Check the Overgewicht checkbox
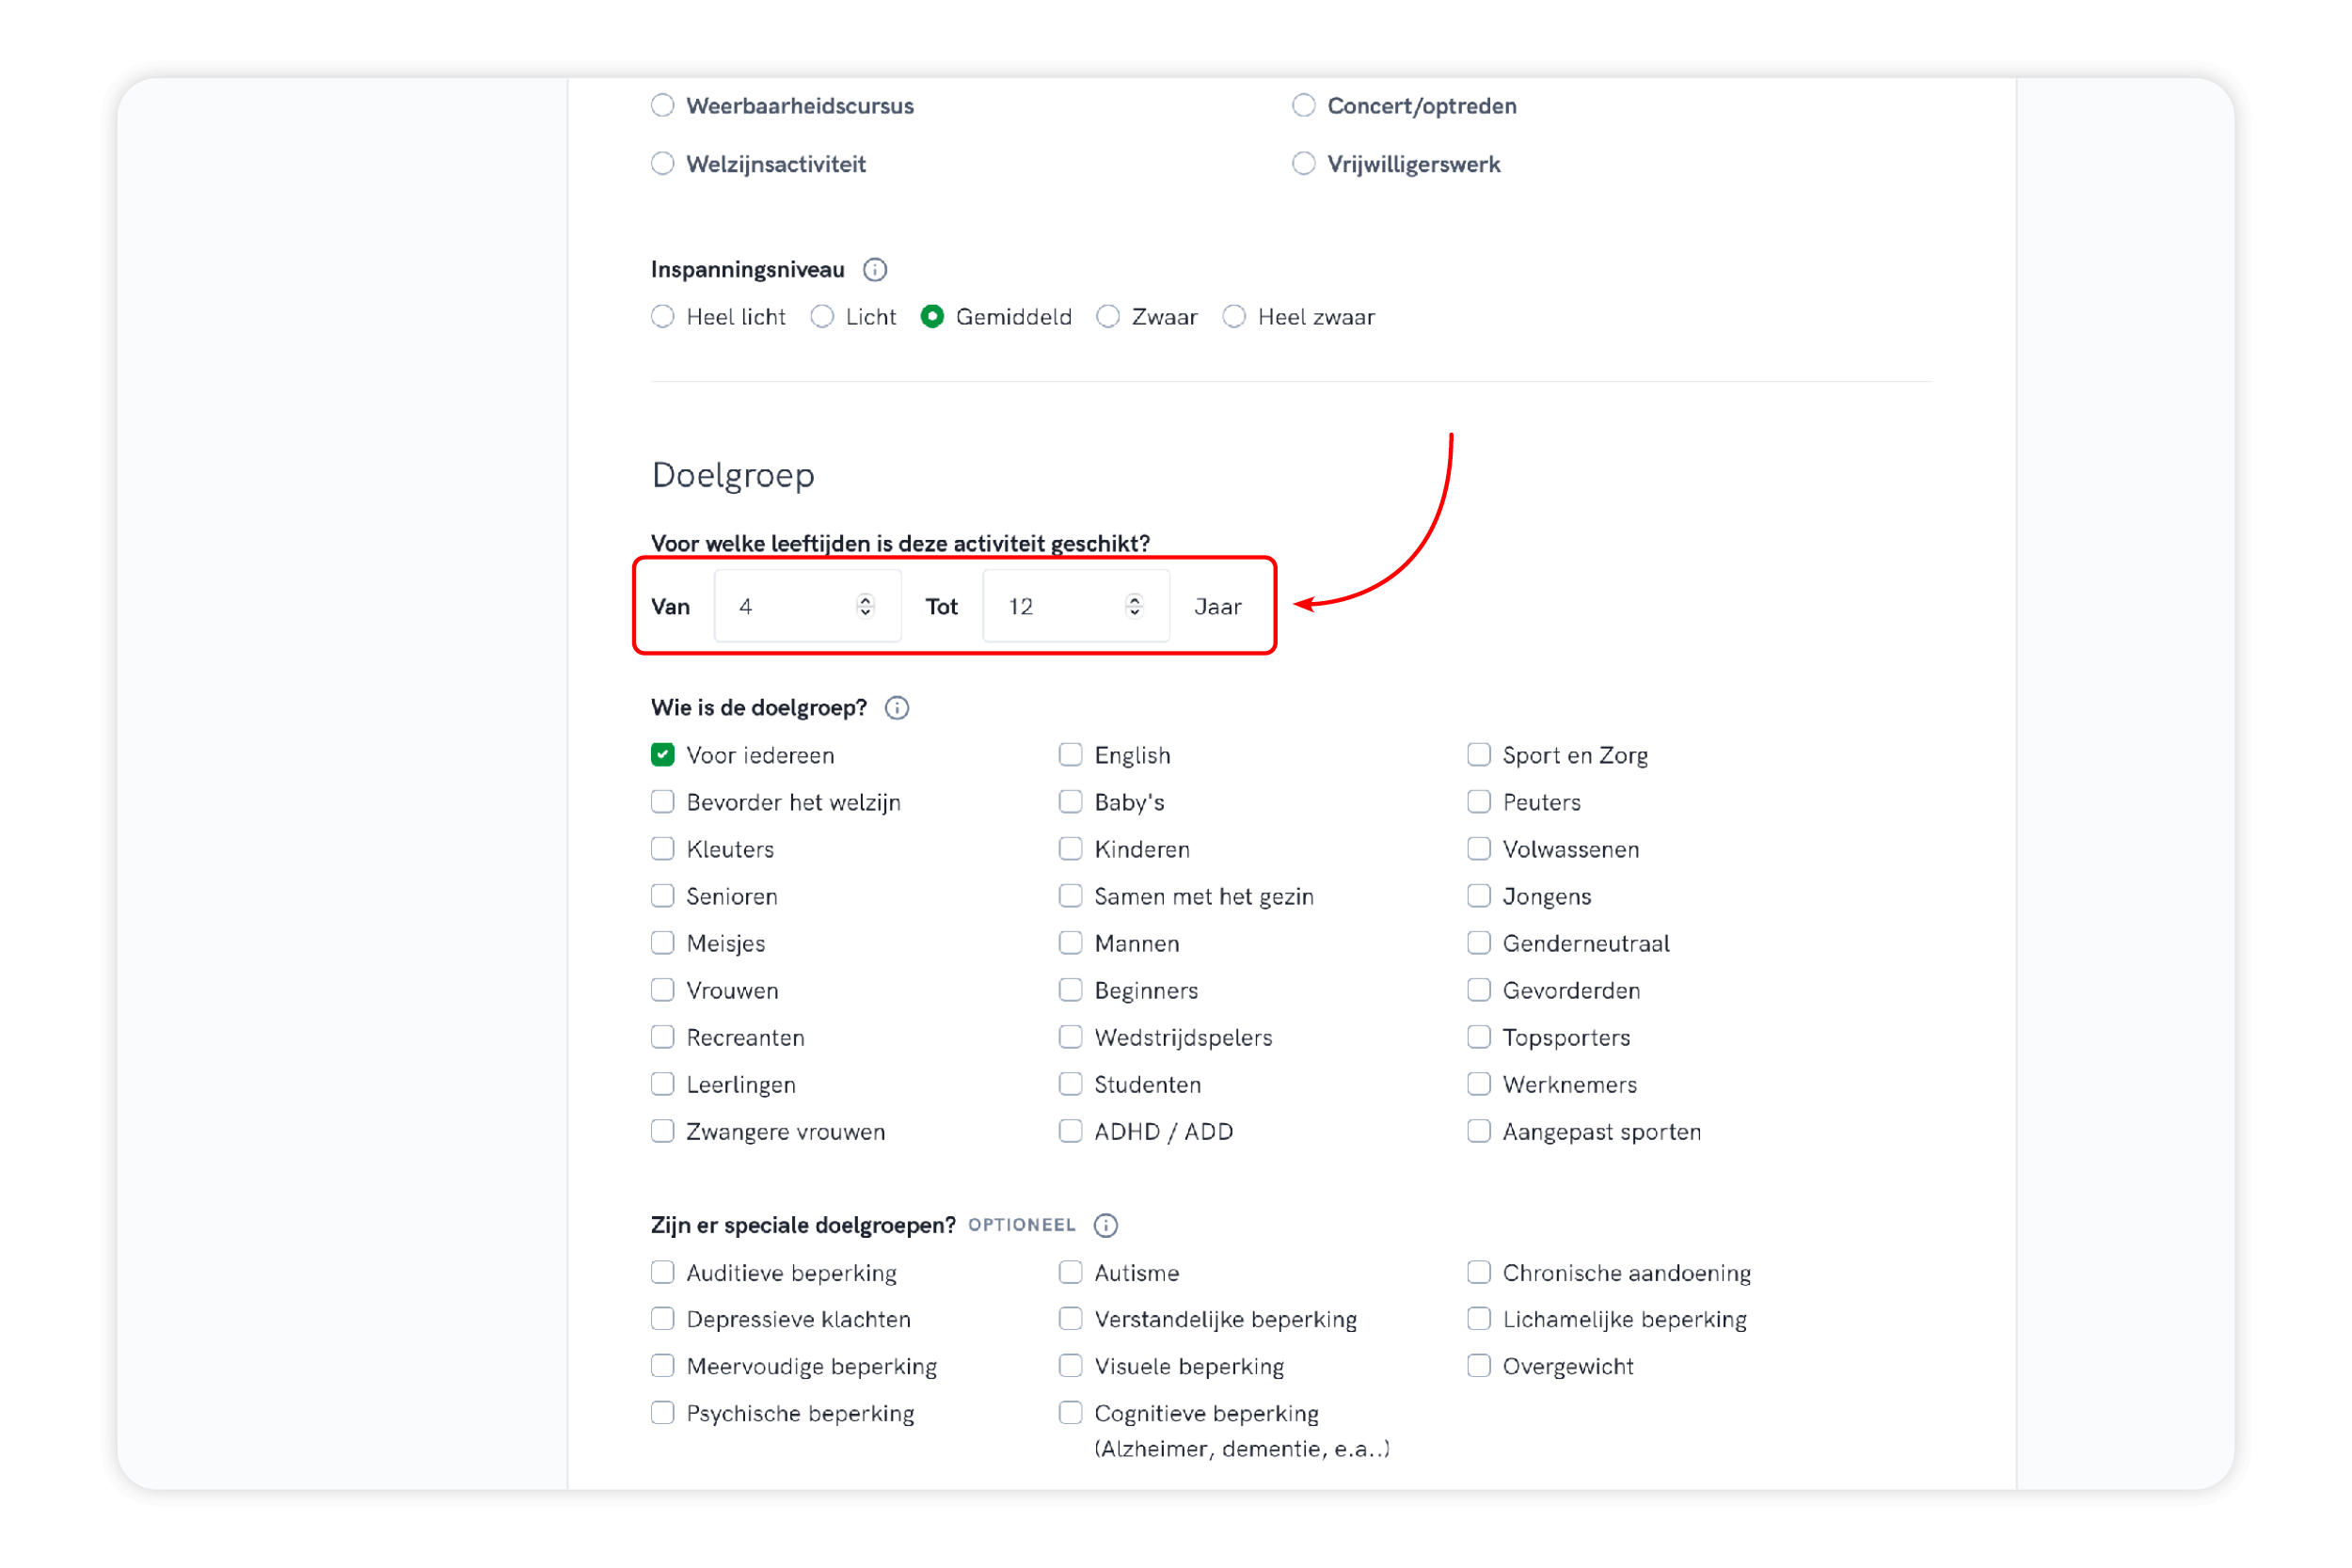2352x1568 pixels. pos(1479,1366)
